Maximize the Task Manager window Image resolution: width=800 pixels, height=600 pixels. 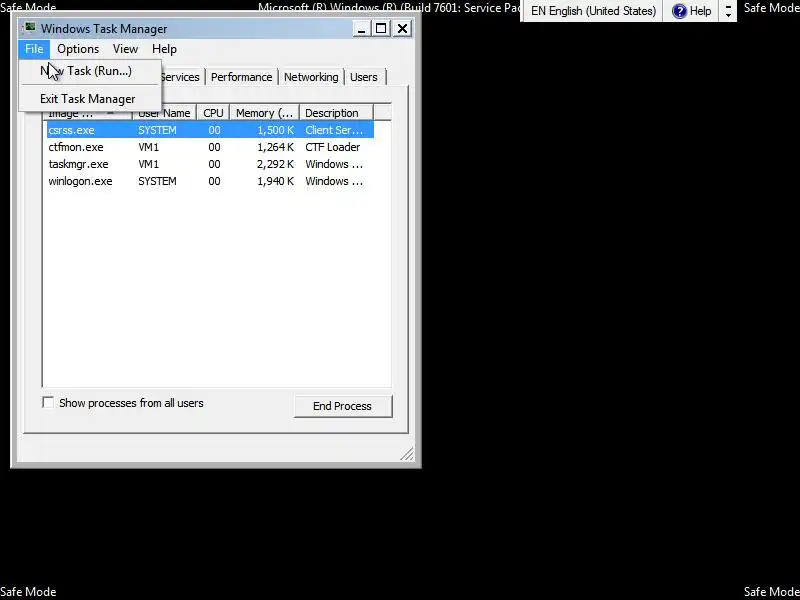pos(381,29)
